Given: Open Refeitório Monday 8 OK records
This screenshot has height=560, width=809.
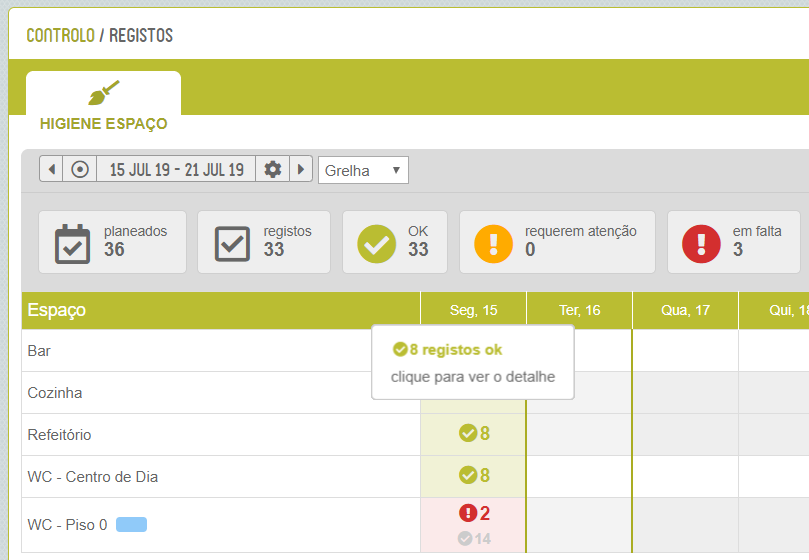Looking at the screenshot, I should [x=474, y=433].
